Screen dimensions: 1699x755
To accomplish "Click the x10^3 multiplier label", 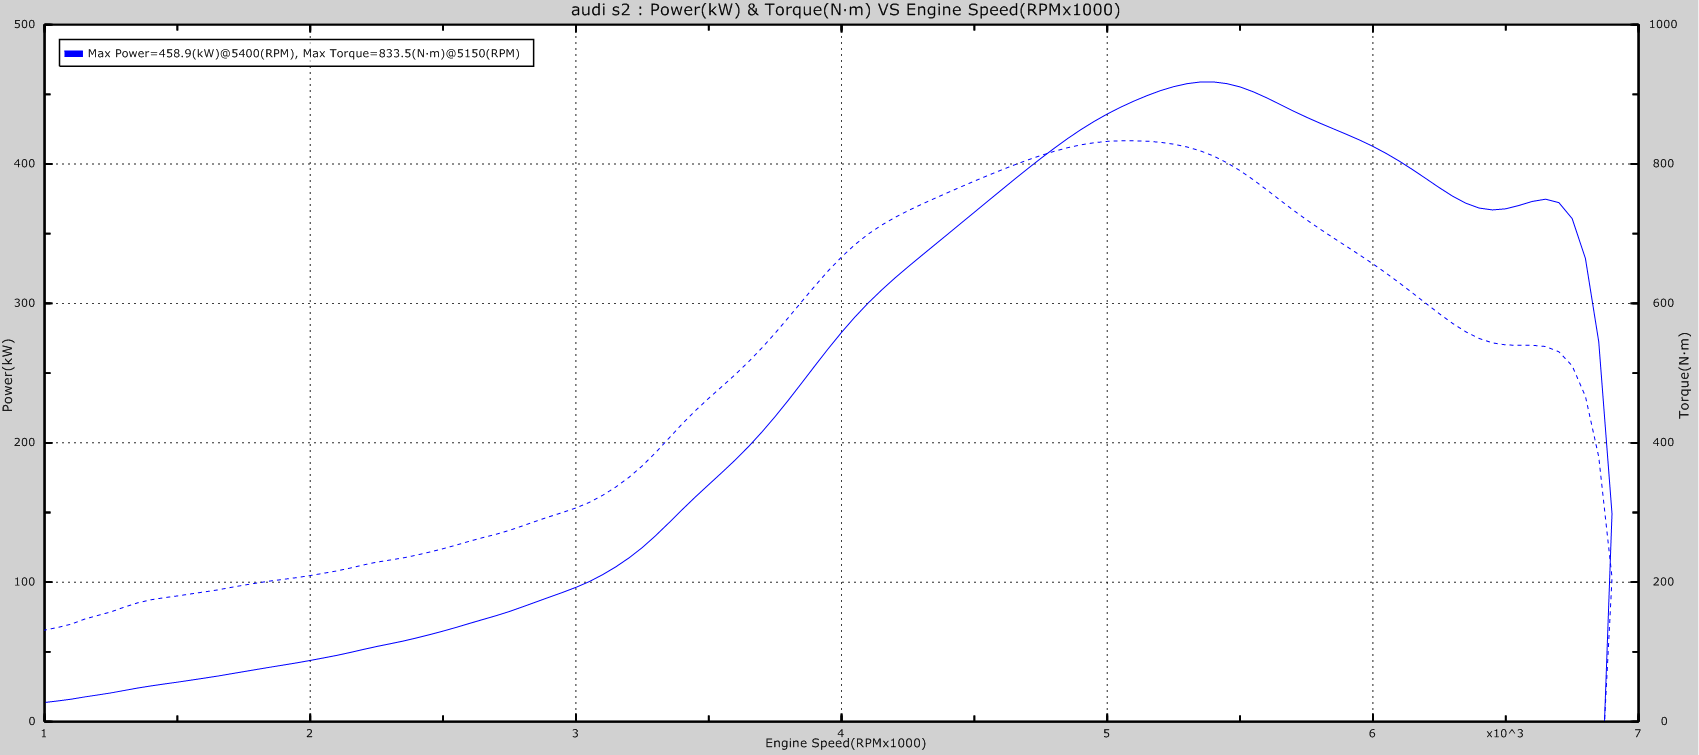I will coord(1505,733).
